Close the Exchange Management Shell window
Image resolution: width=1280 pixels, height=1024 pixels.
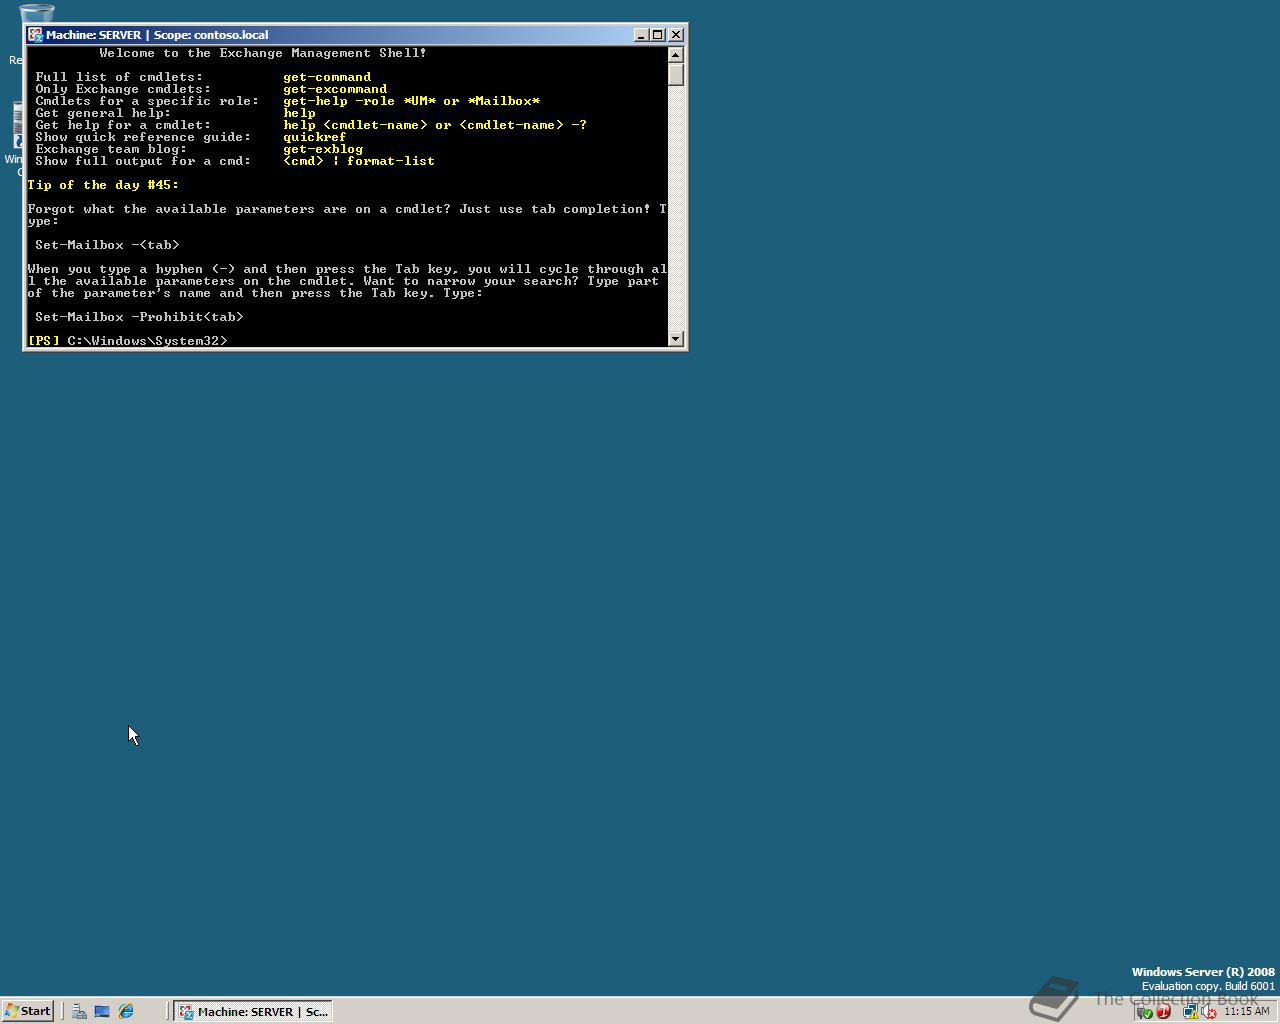676,35
